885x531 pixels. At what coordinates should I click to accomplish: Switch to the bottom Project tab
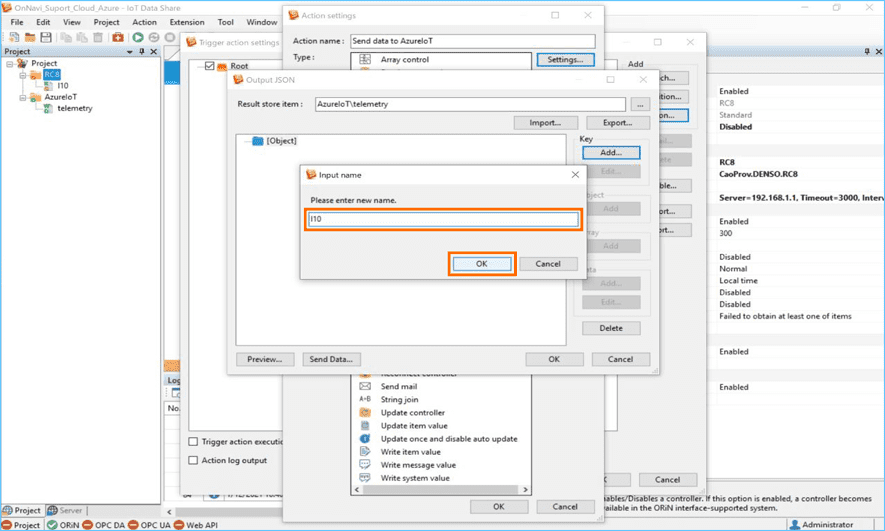point(22,510)
